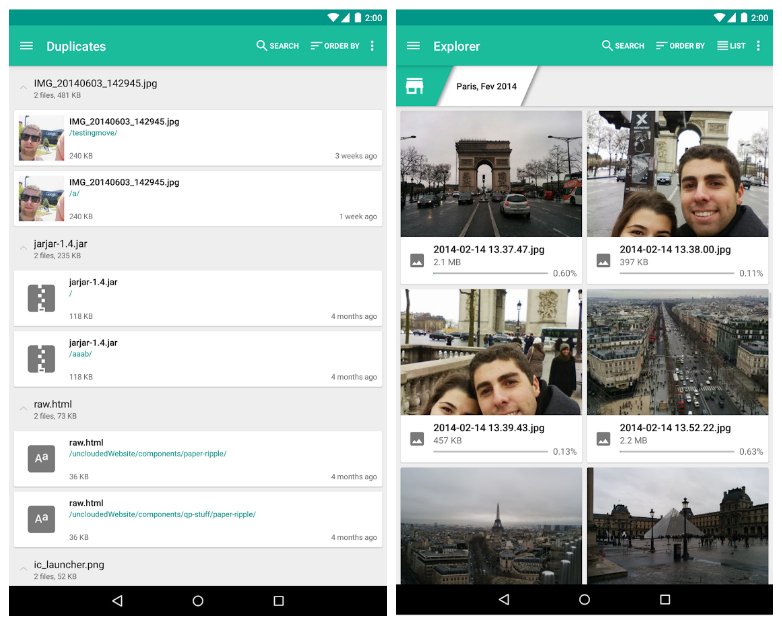Open the /a/ folder path link

[x=74, y=194]
